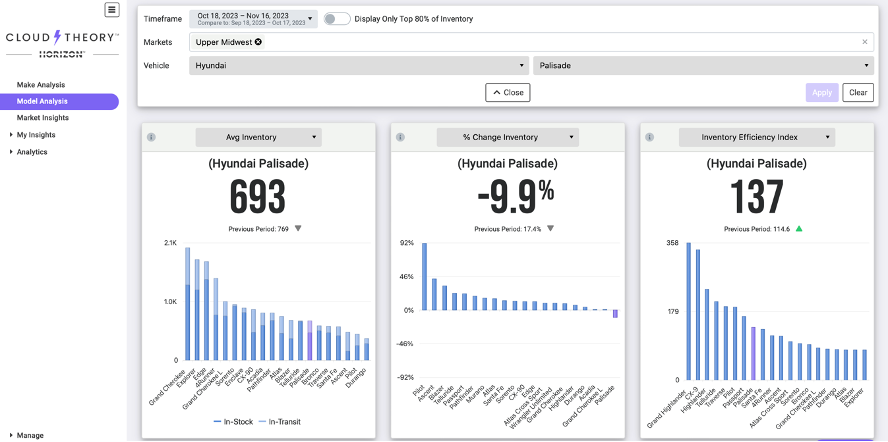
Task: Click the Clear filters button
Action: point(858,92)
